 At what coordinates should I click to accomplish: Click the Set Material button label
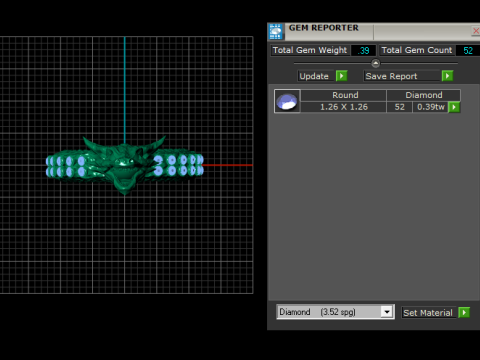coord(428,313)
